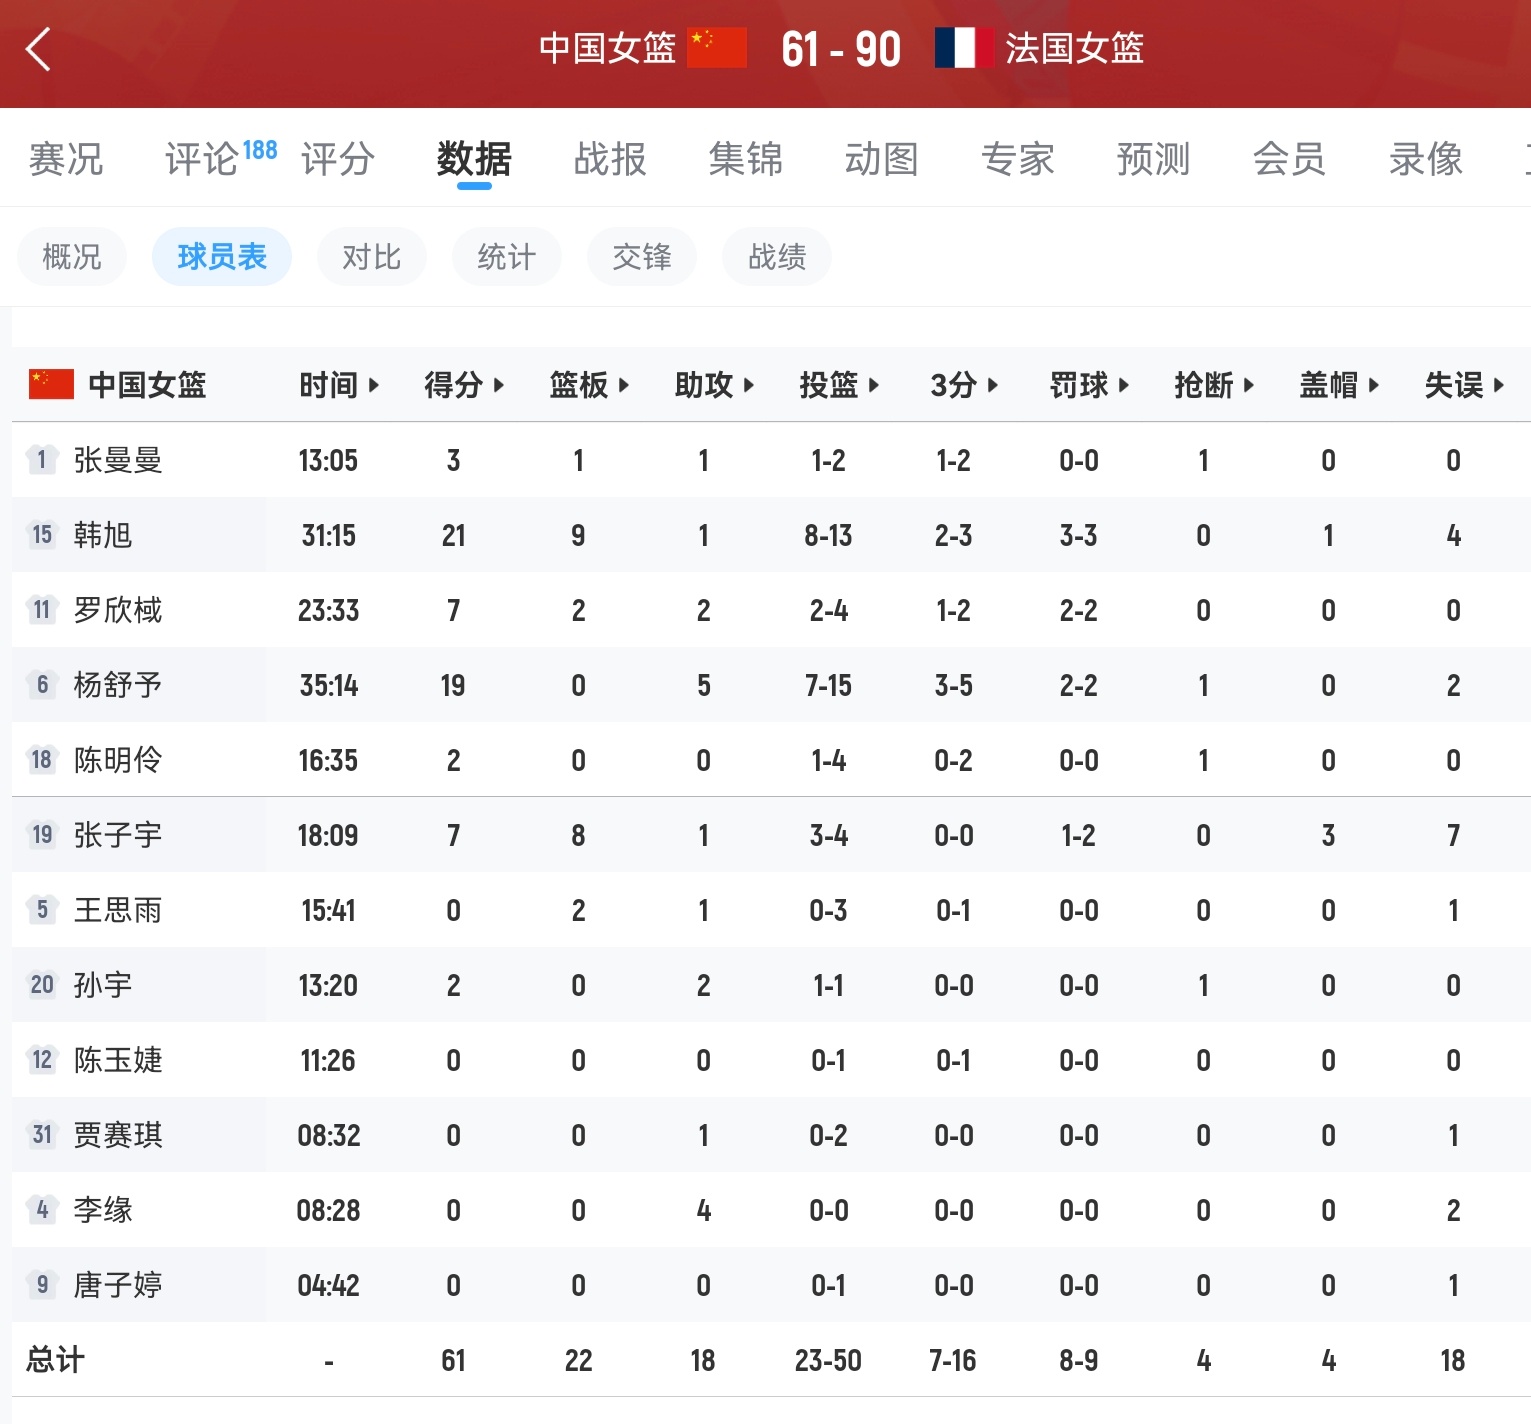Select the 球员表 filter chip
Image resolution: width=1531 pixels, height=1424 pixels.
tap(222, 257)
